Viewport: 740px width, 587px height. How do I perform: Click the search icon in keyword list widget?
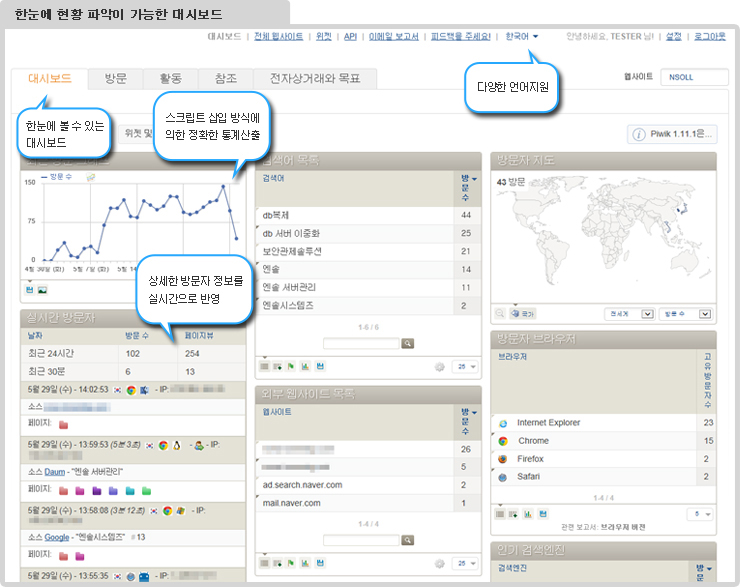[x=407, y=343]
